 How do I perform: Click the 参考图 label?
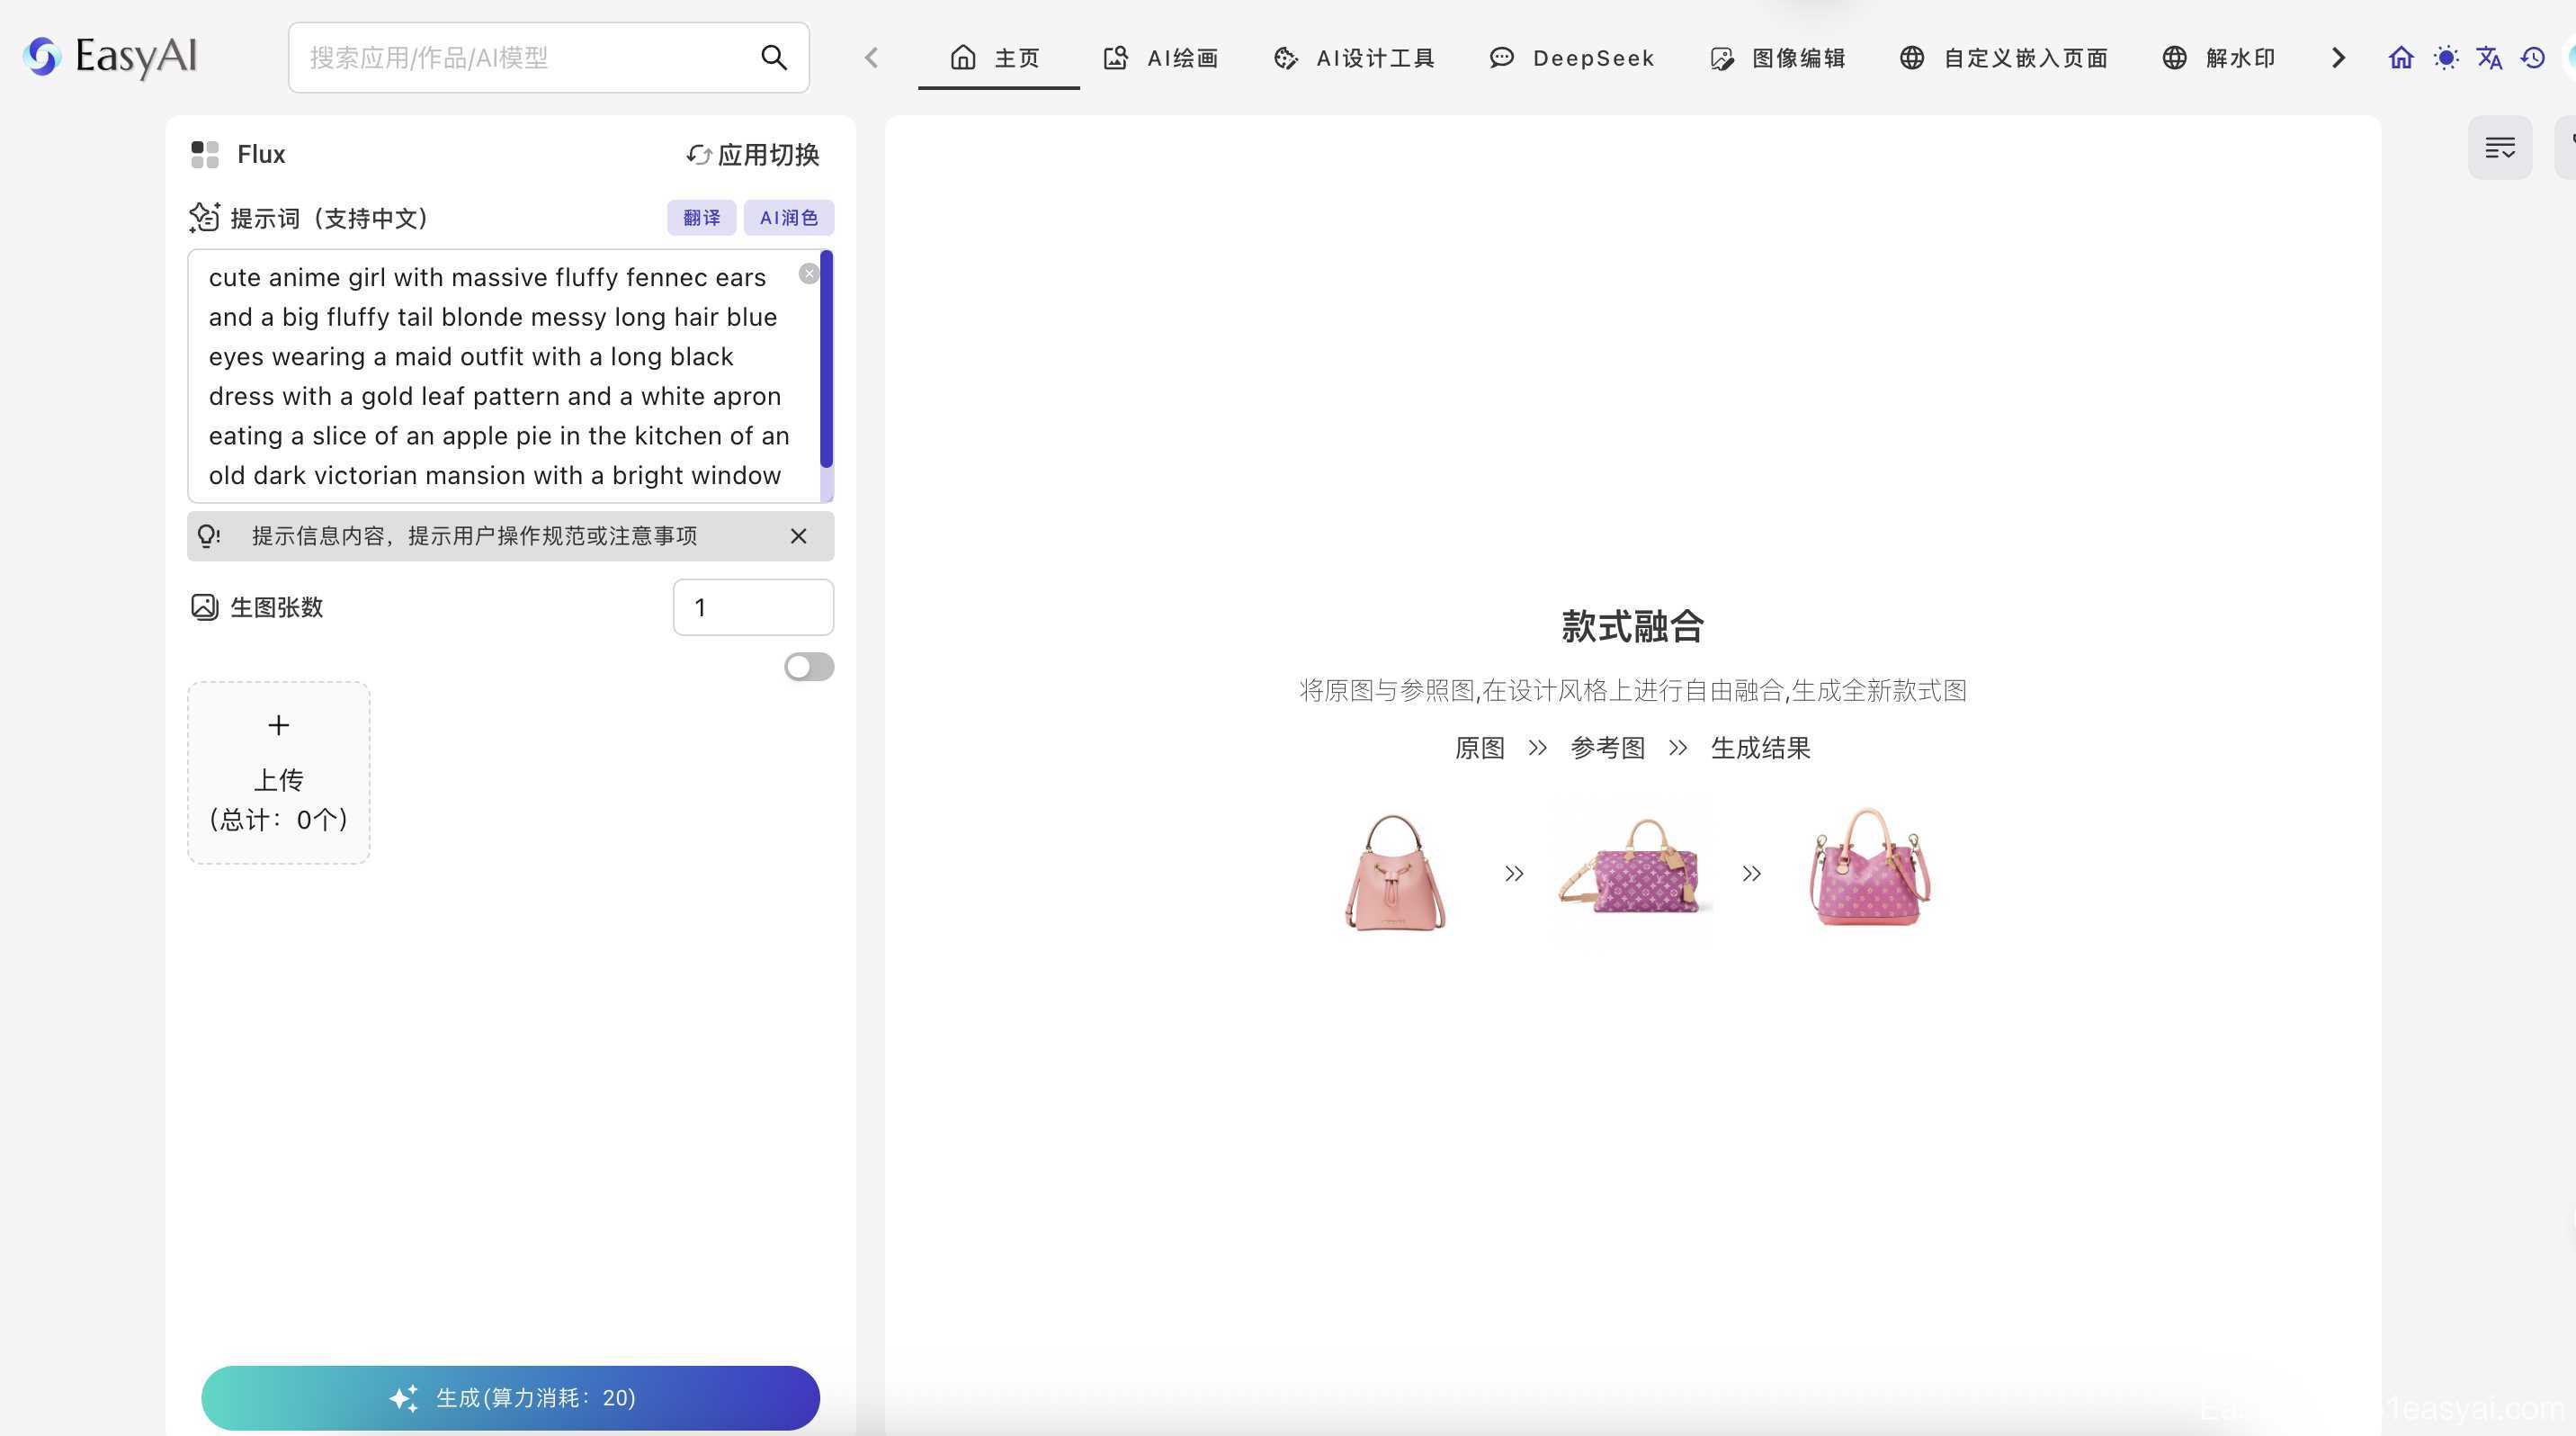point(1607,748)
